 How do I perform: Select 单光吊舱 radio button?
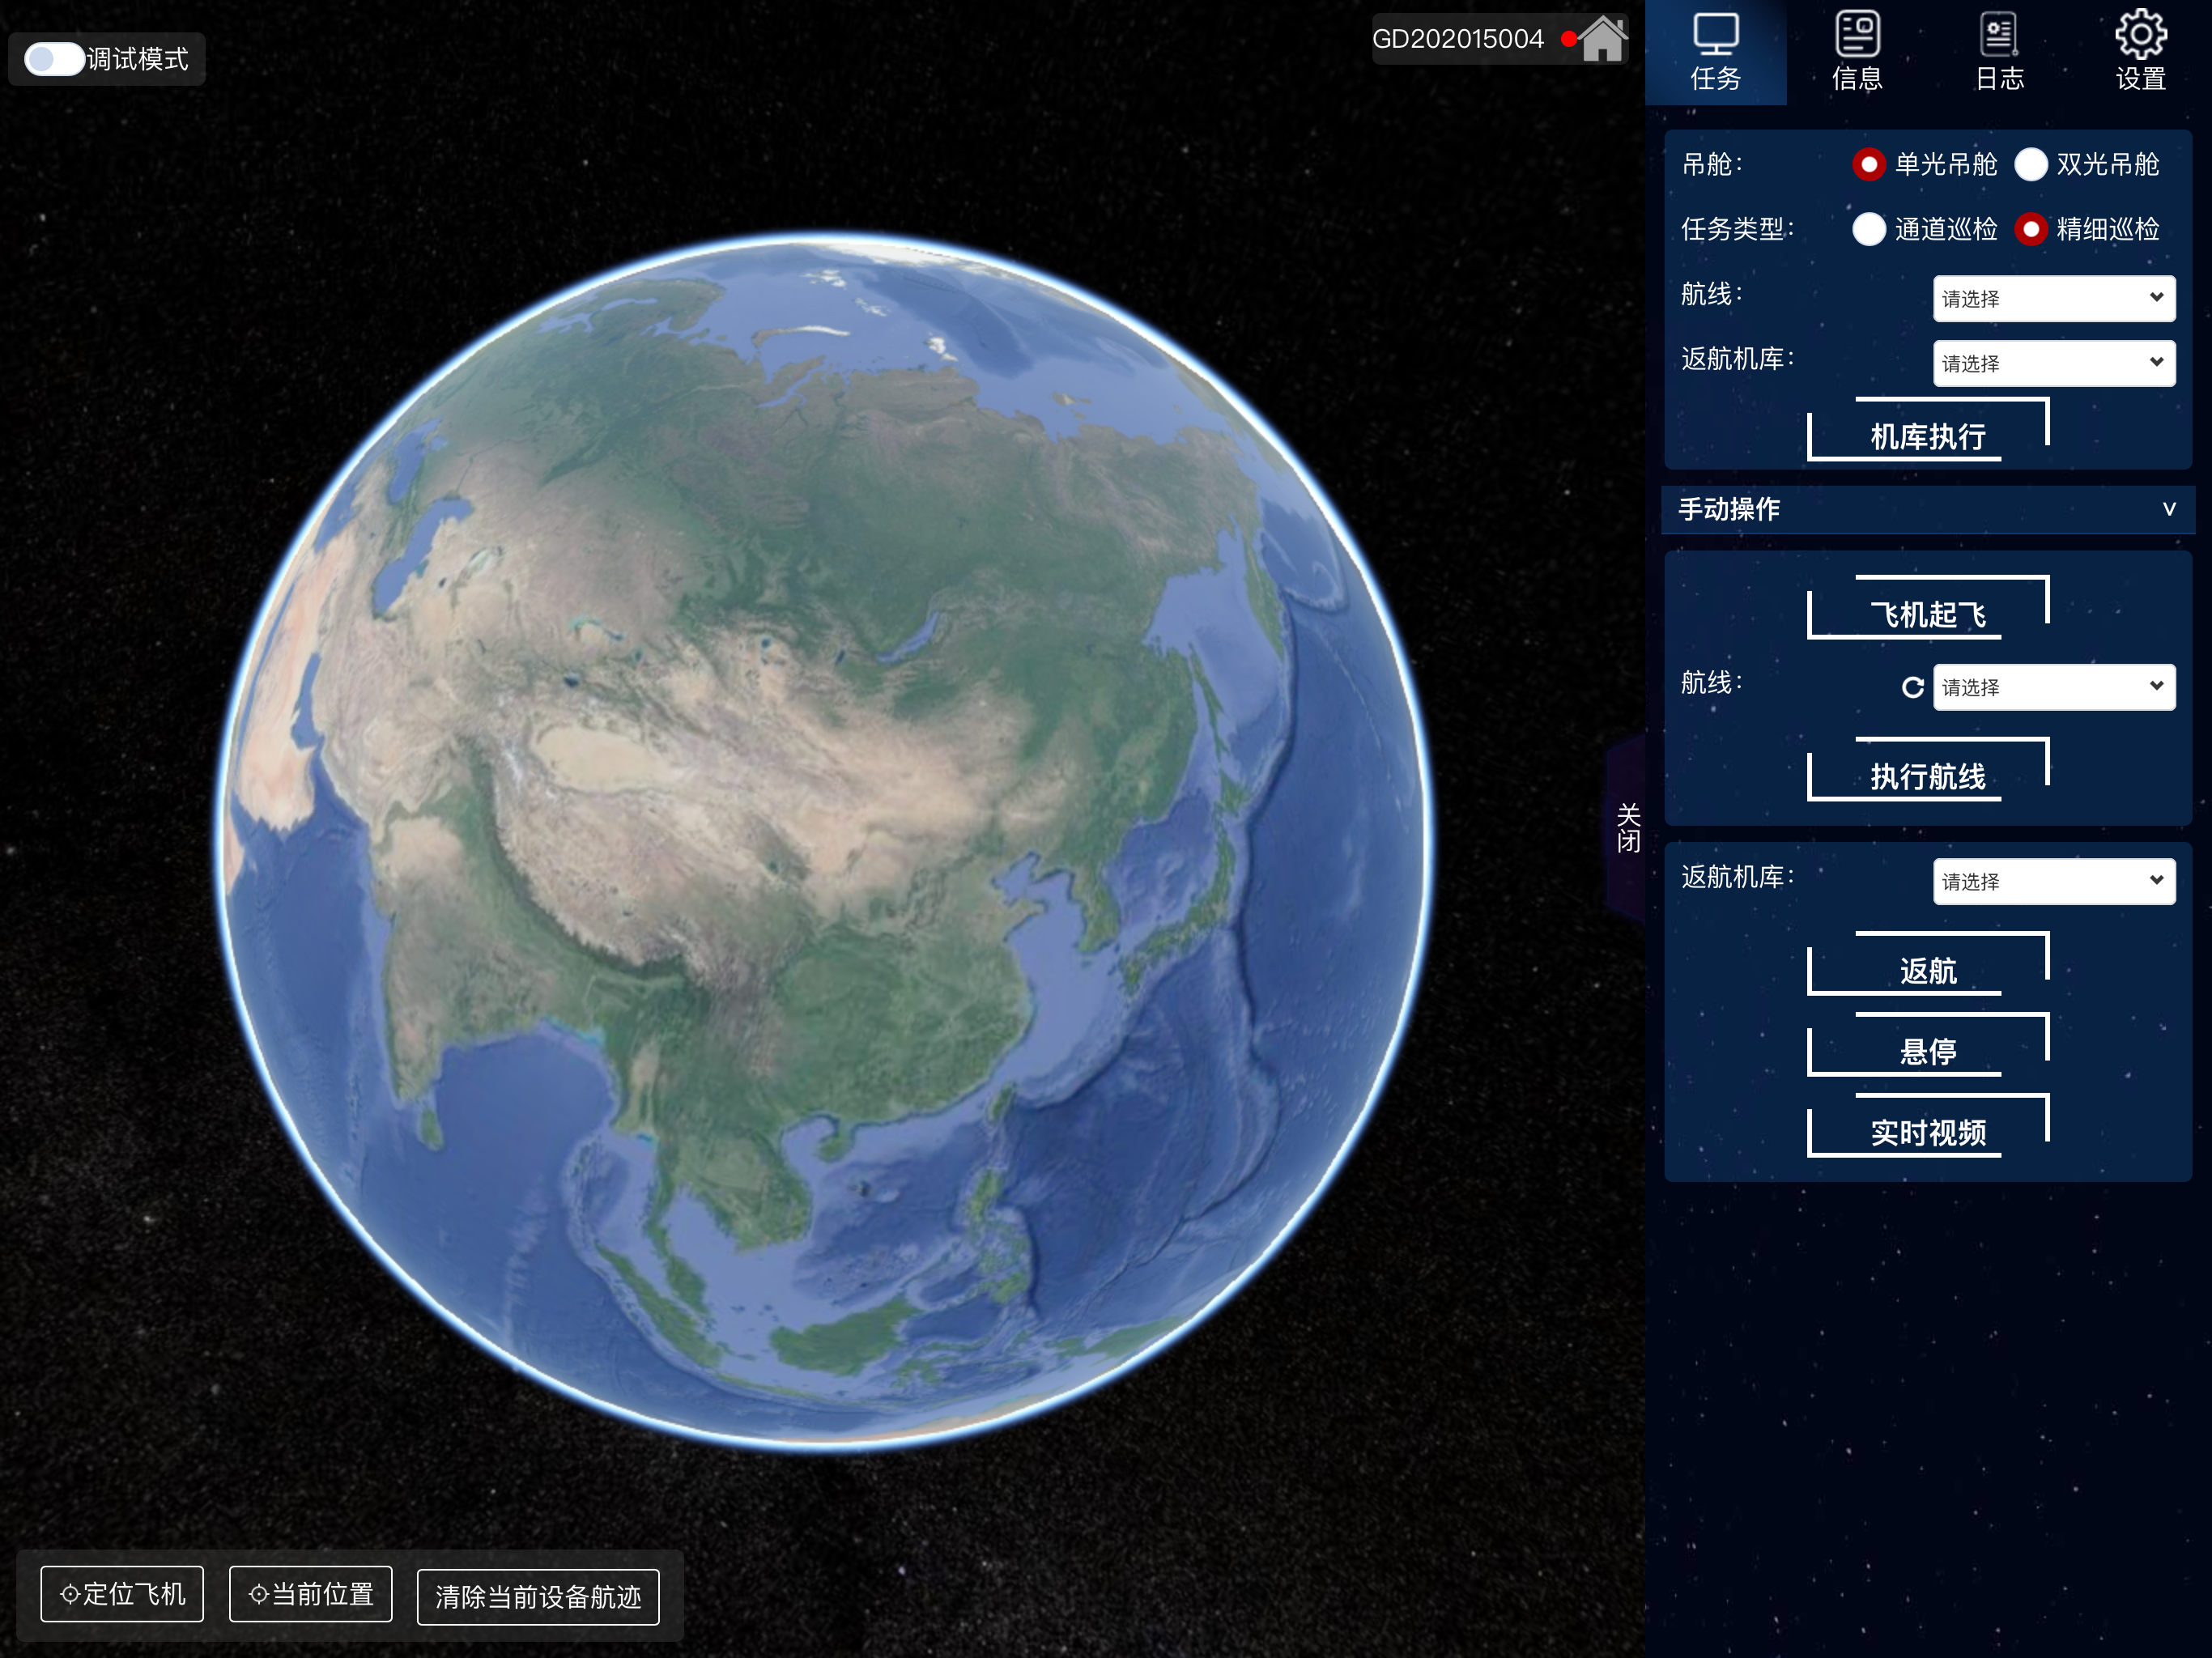[x=1868, y=164]
